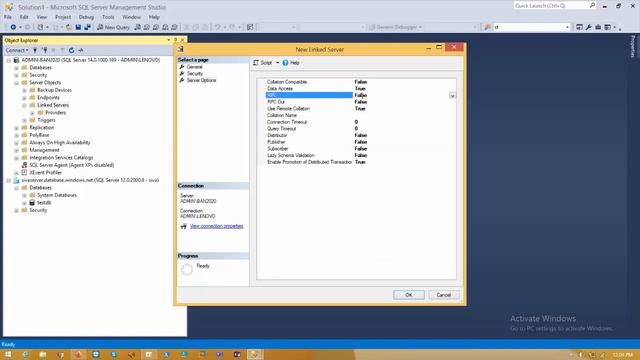Expand the Providers node
This screenshot has height=360, width=640.
coord(32,113)
